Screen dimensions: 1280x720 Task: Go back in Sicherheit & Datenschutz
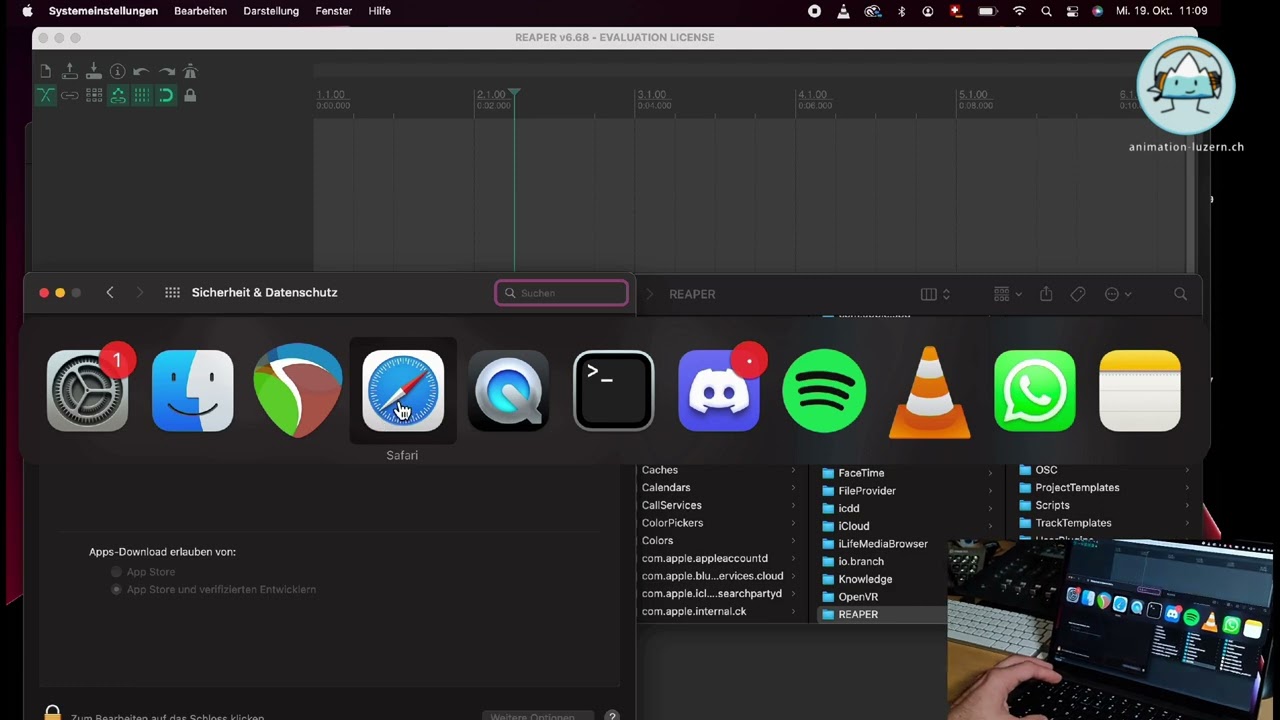110,292
